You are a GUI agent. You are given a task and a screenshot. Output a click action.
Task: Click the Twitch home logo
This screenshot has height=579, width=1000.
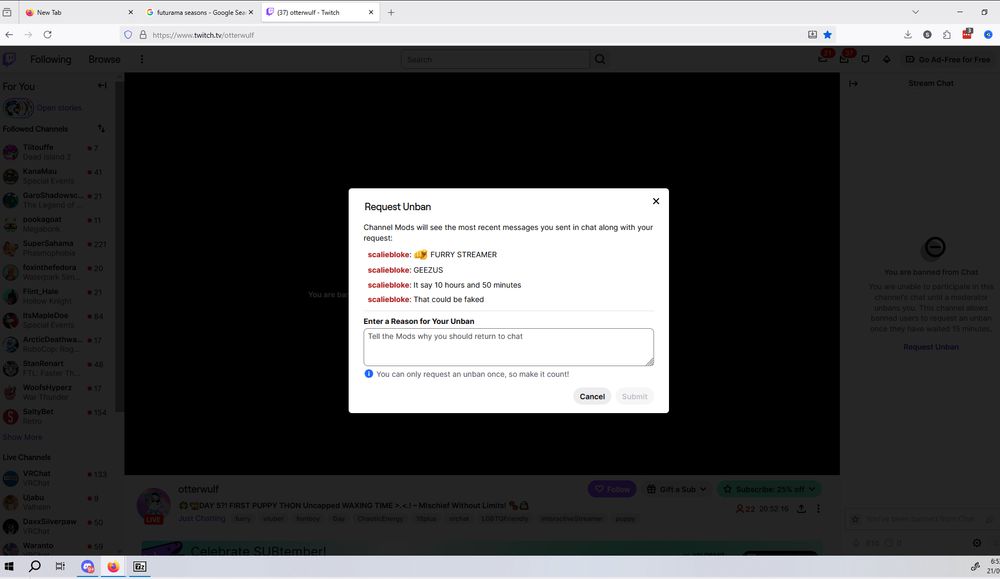tap(10, 59)
